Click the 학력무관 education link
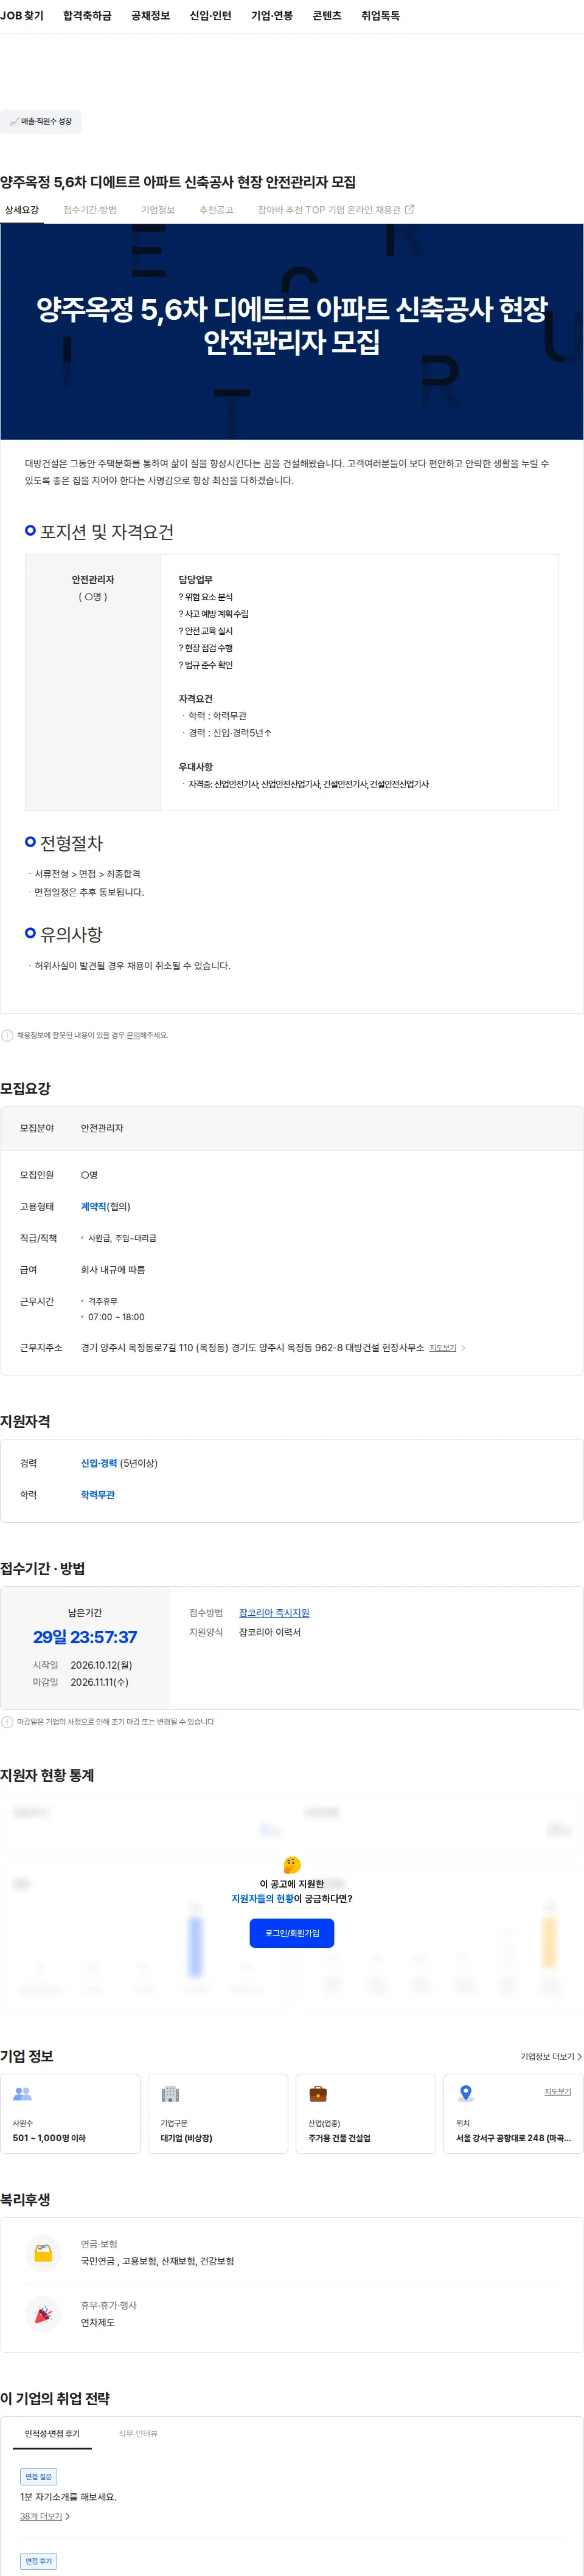This screenshot has height=2576, width=584. 98,1495
